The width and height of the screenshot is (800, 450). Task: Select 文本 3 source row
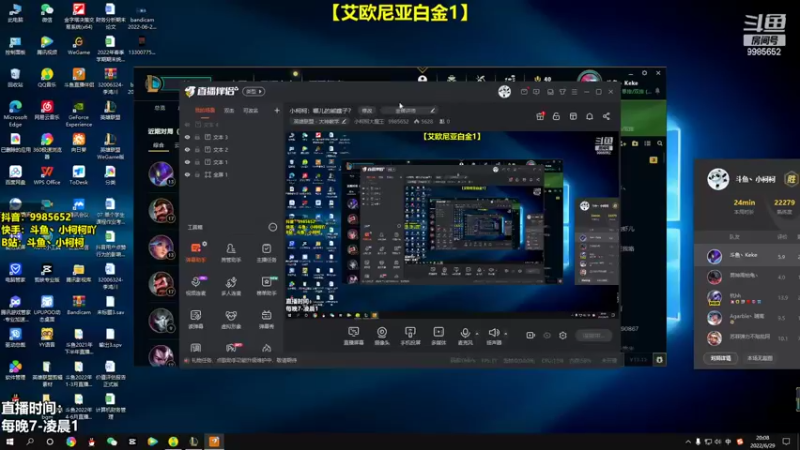pyautogui.click(x=231, y=137)
